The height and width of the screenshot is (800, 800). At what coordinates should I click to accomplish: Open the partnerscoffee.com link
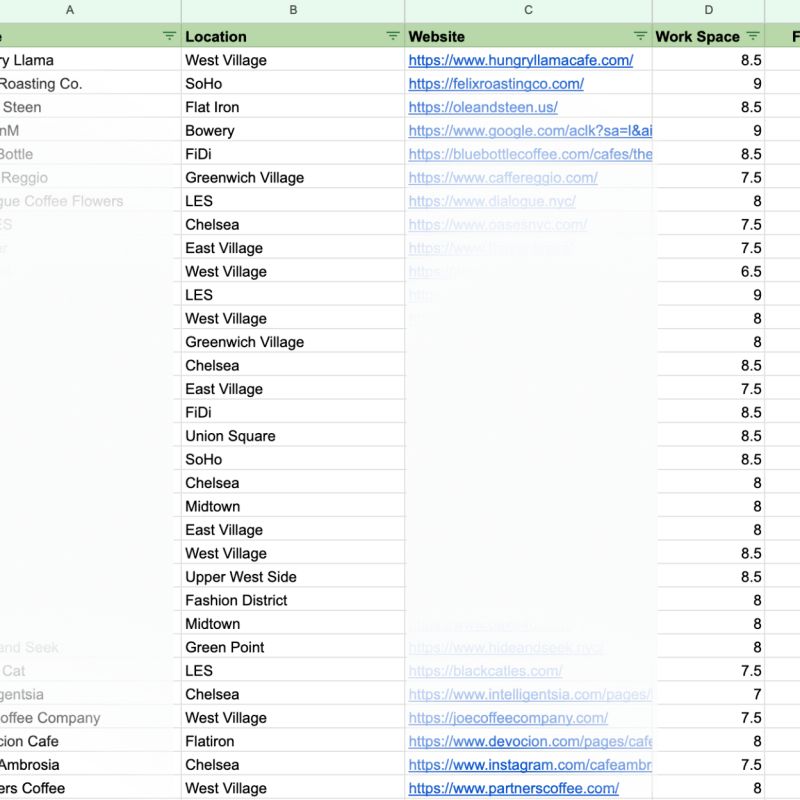513,788
